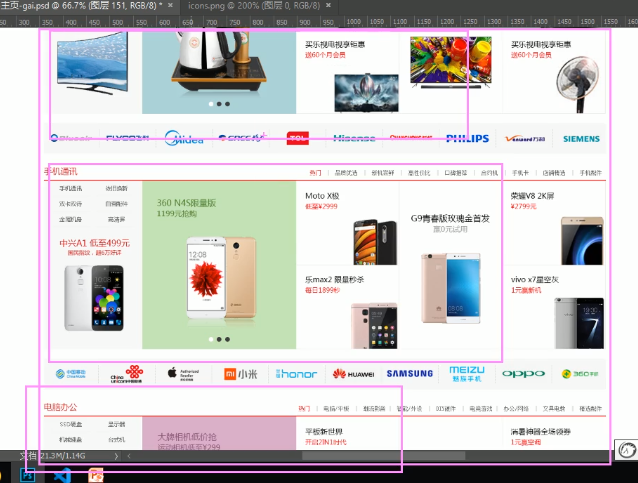The height and width of the screenshot is (483, 638).
Task: Switch to the 主页-gai.psd document tab
Action: pos(81,6)
